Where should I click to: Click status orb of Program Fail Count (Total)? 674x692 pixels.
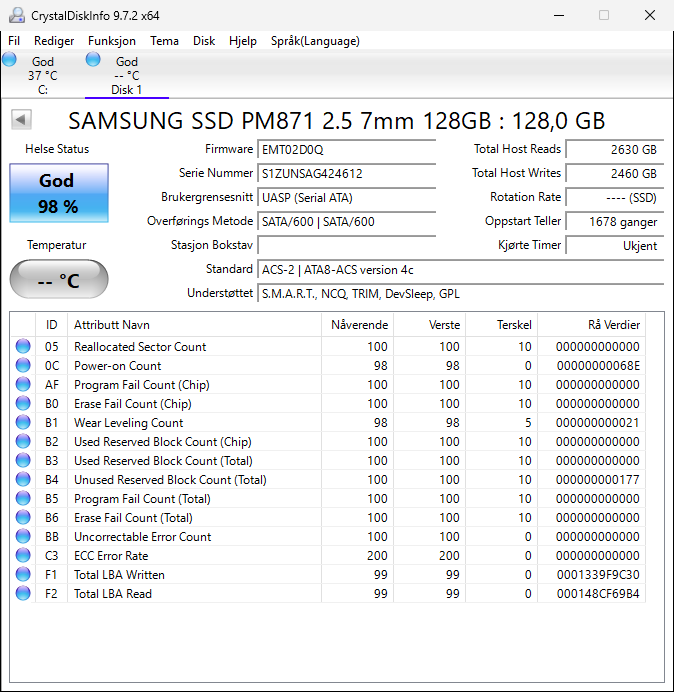click(x=23, y=498)
